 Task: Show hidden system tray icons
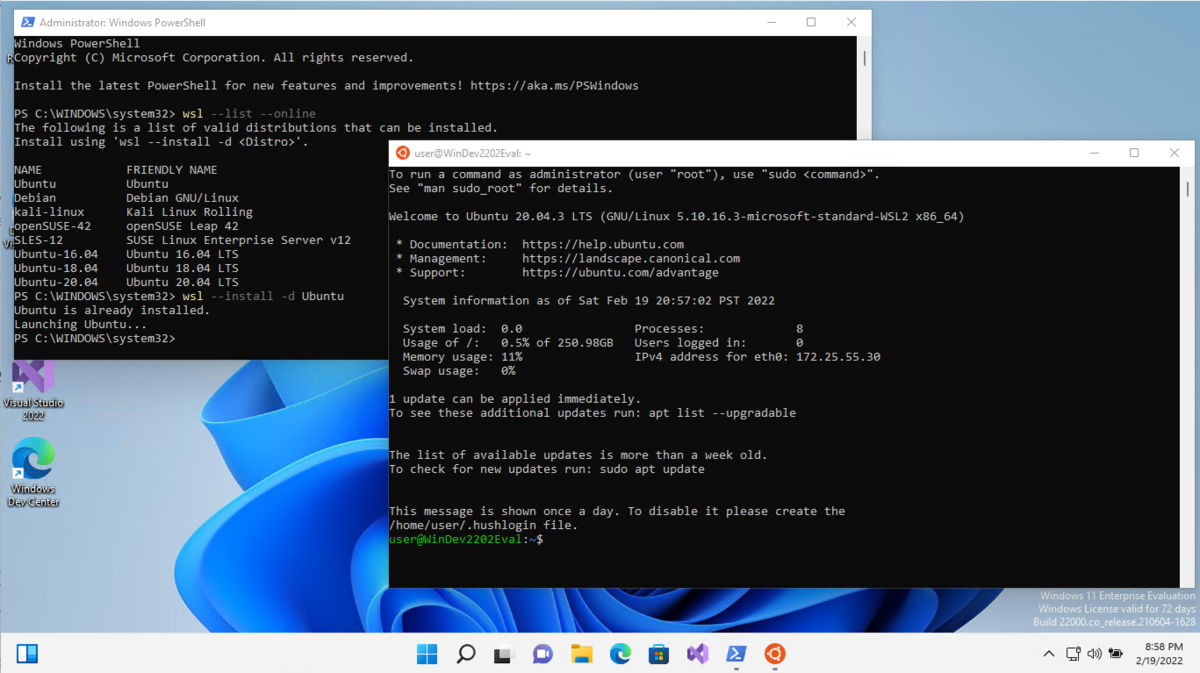click(x=1048, y=654)
